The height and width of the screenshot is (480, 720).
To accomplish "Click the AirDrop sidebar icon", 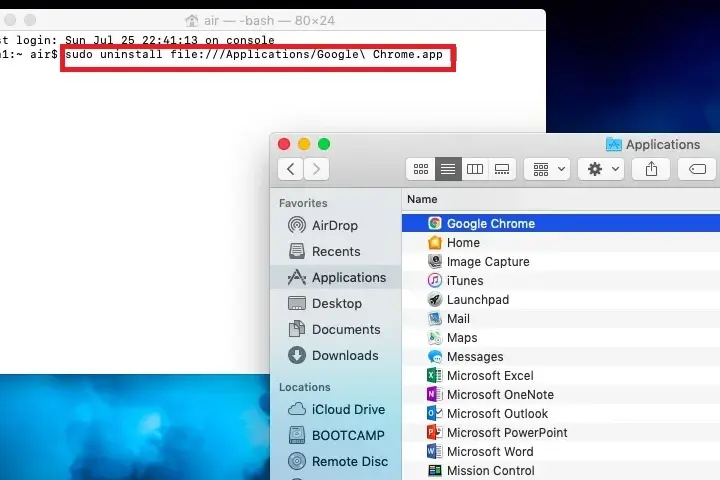I will (297, 225).
